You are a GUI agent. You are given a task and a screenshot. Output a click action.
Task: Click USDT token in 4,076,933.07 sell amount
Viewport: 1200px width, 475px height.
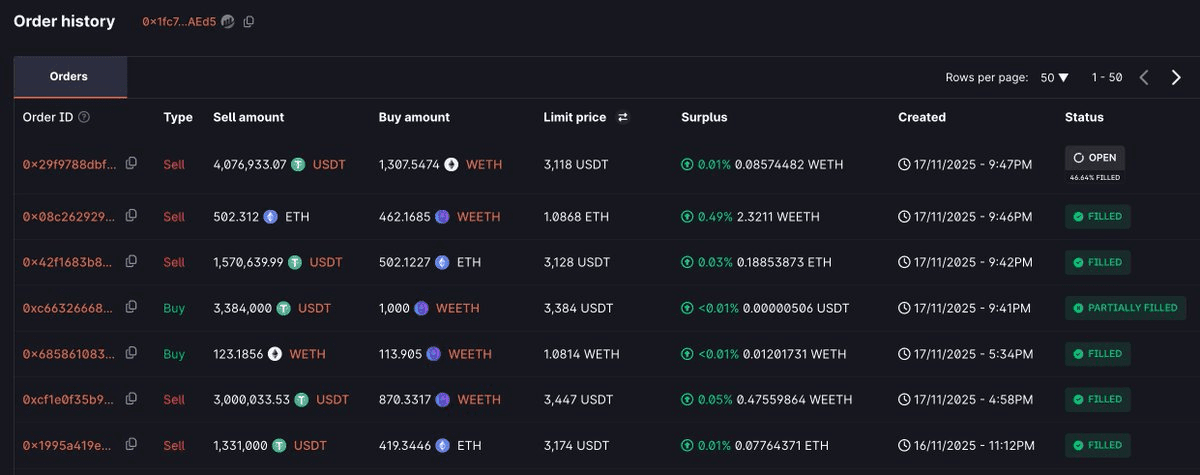pos(329,164)
